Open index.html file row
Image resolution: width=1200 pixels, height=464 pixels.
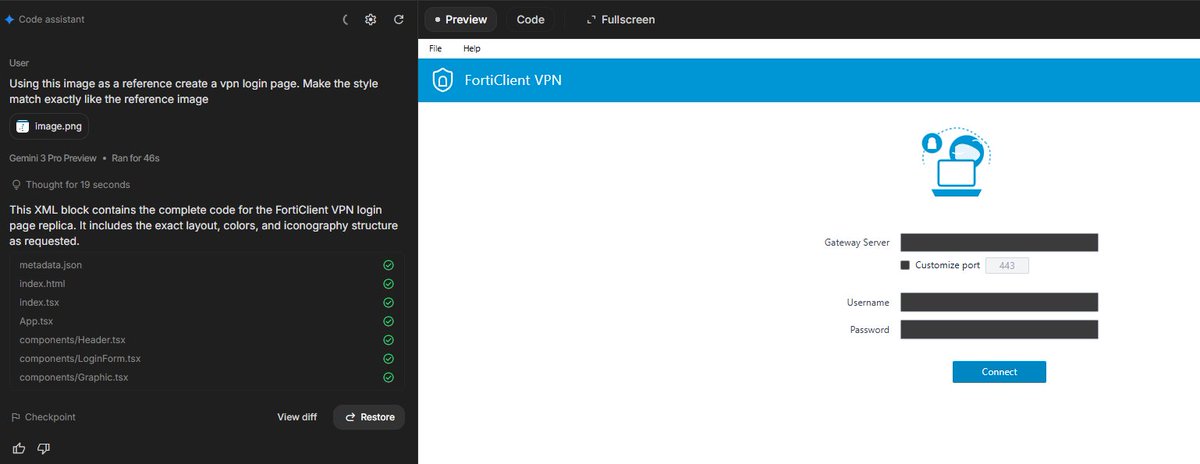tap(206, 284)
